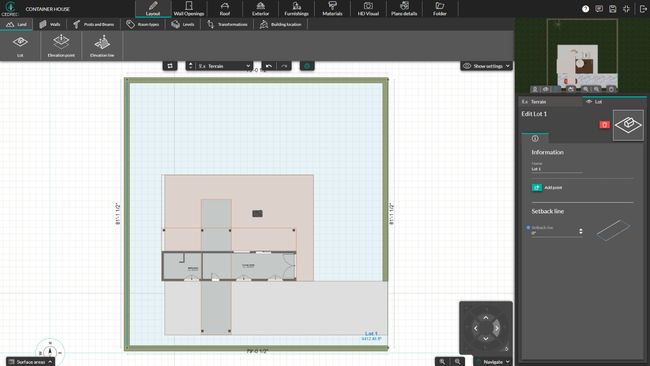
Task: Click the person view icon under the 3D preview
Action: coord(535,89)
